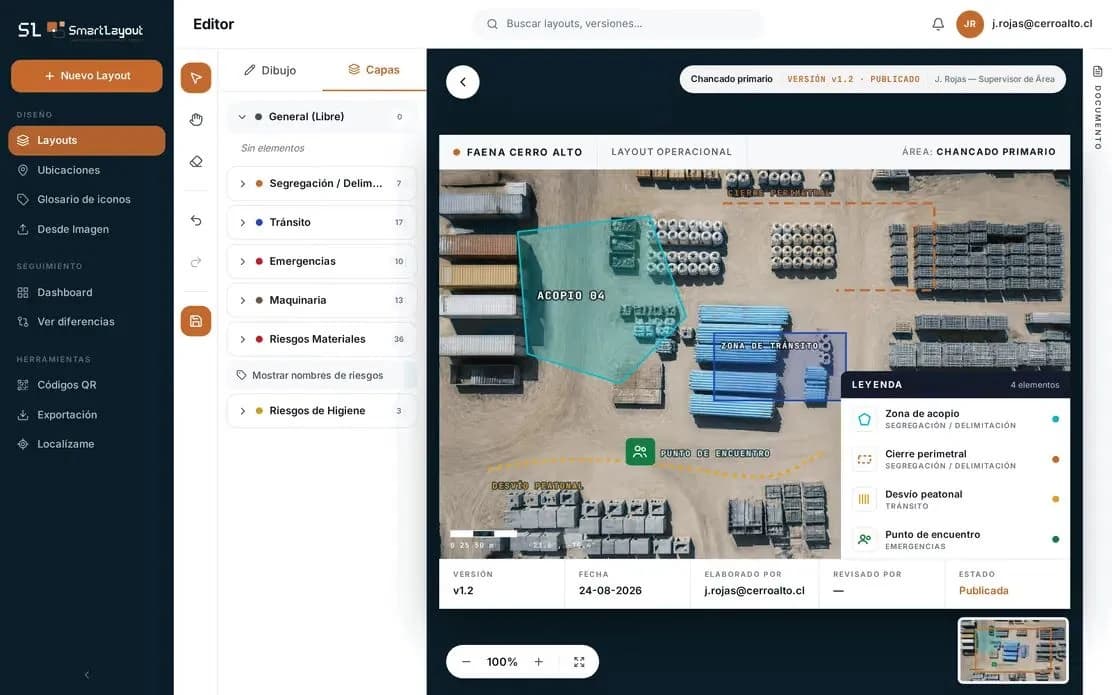Save the layout with disk icon
This screenshot has height=695, width=1112.
[x=196, y=321]
